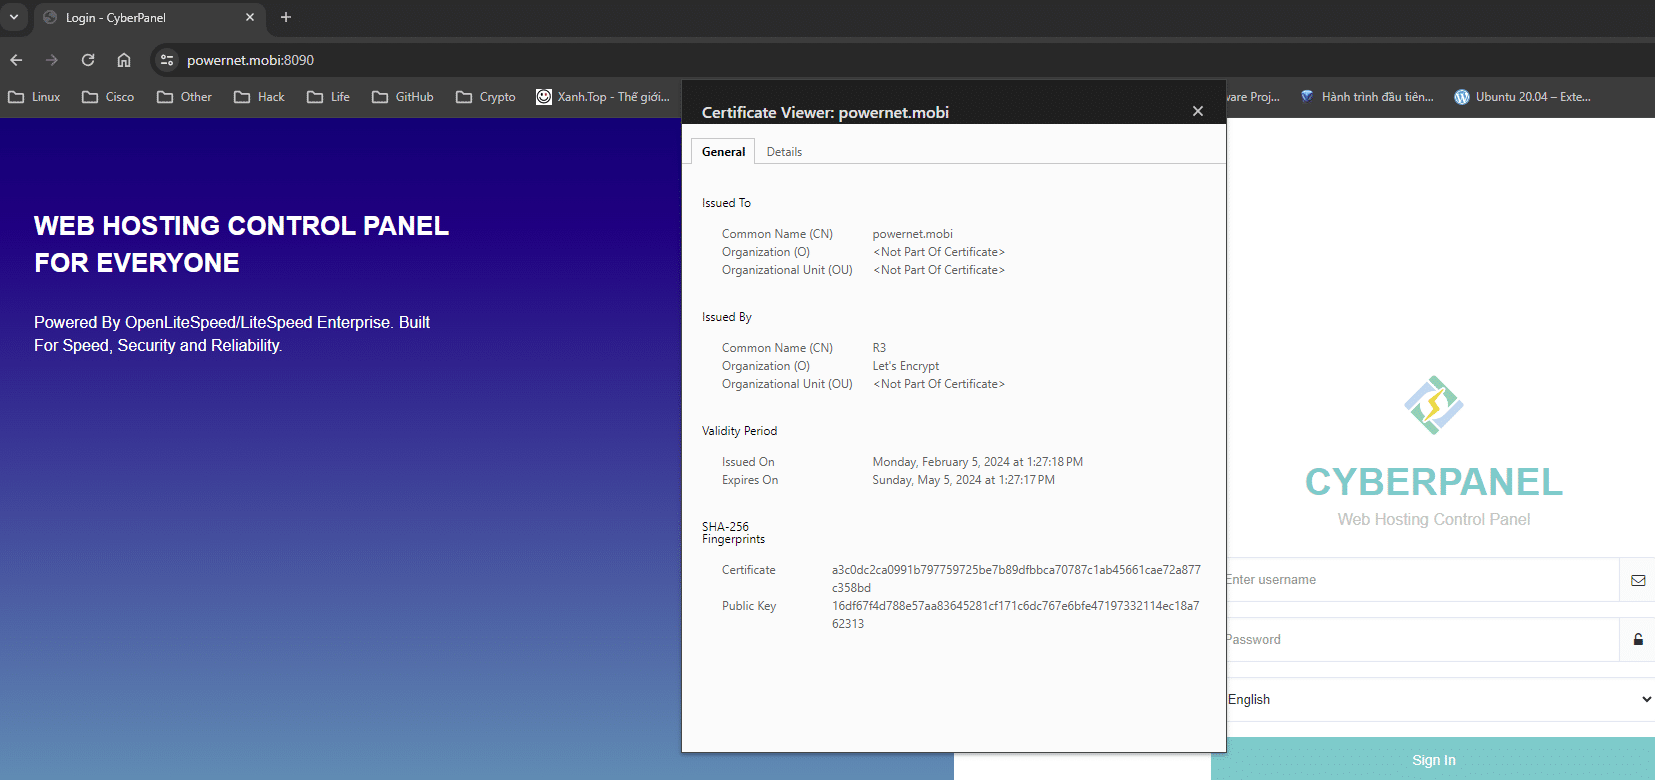Click the lock icon beside password
Screen dimensions: 1655x780
click(1638, 640)
